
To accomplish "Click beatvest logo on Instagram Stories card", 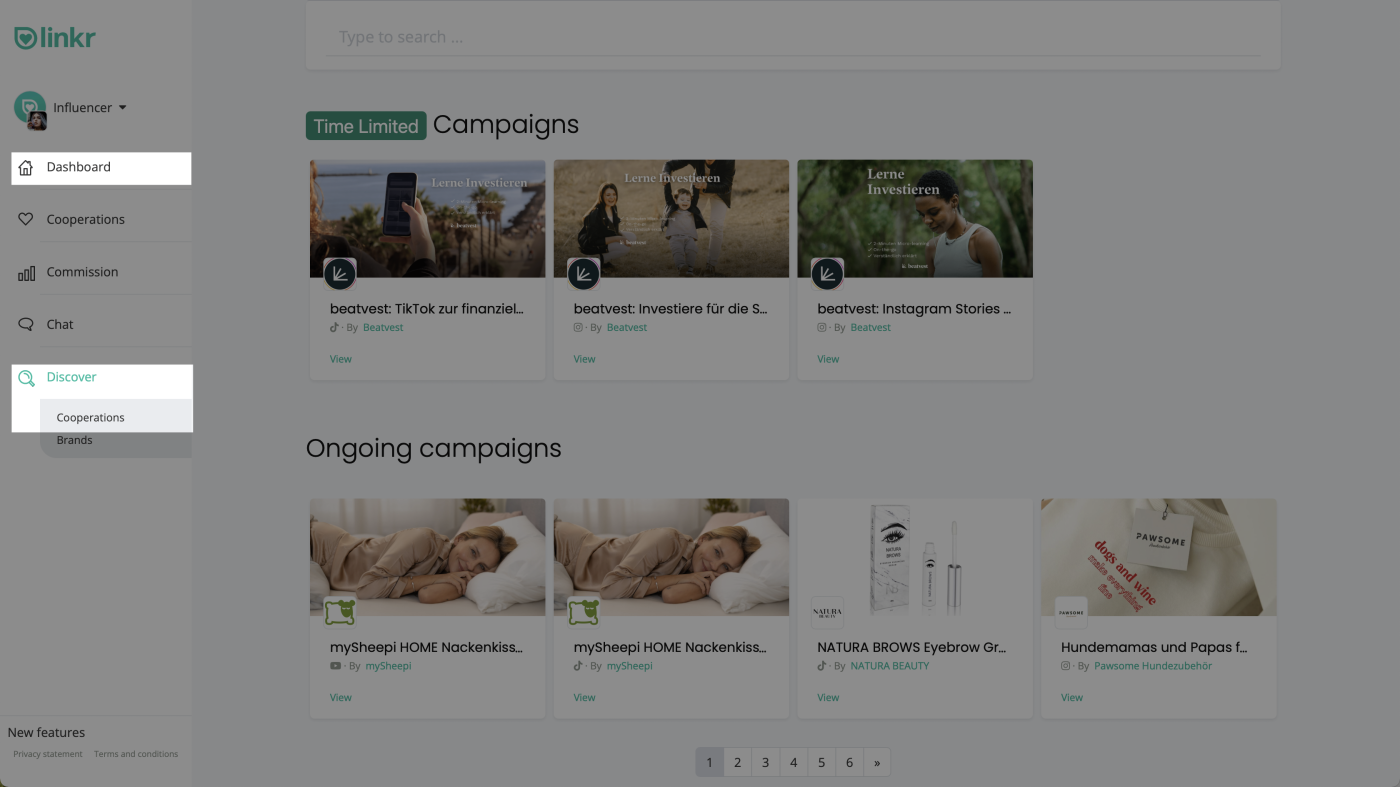I will coord(827,274).
